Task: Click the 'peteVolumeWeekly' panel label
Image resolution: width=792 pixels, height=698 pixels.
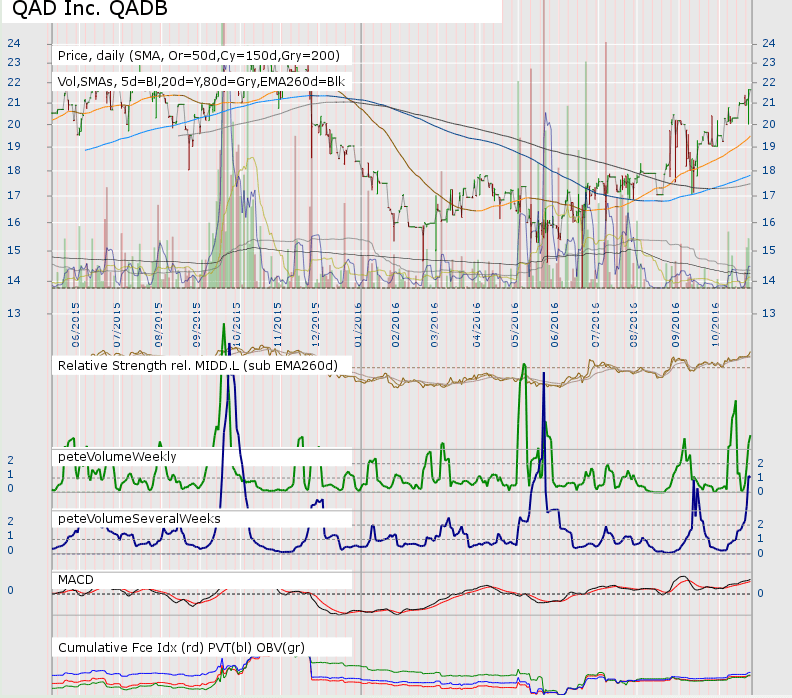Action: click(117, 457)
